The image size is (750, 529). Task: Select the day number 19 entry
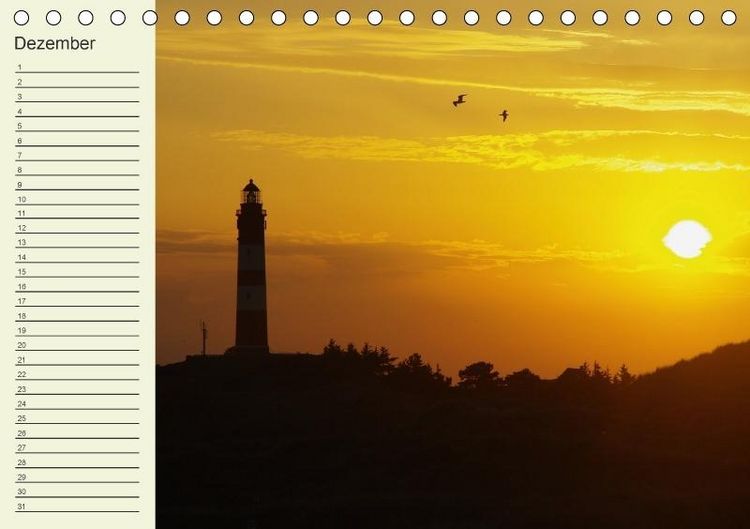tap(77, 330)
